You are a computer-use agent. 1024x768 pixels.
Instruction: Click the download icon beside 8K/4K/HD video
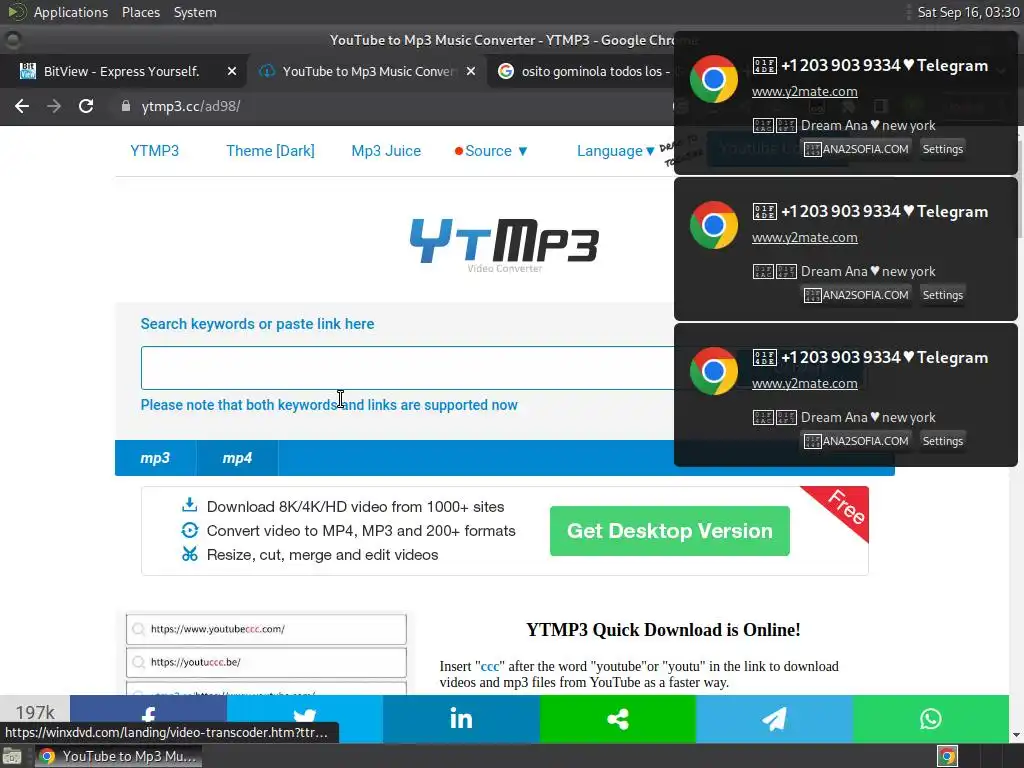click(189, 505)
